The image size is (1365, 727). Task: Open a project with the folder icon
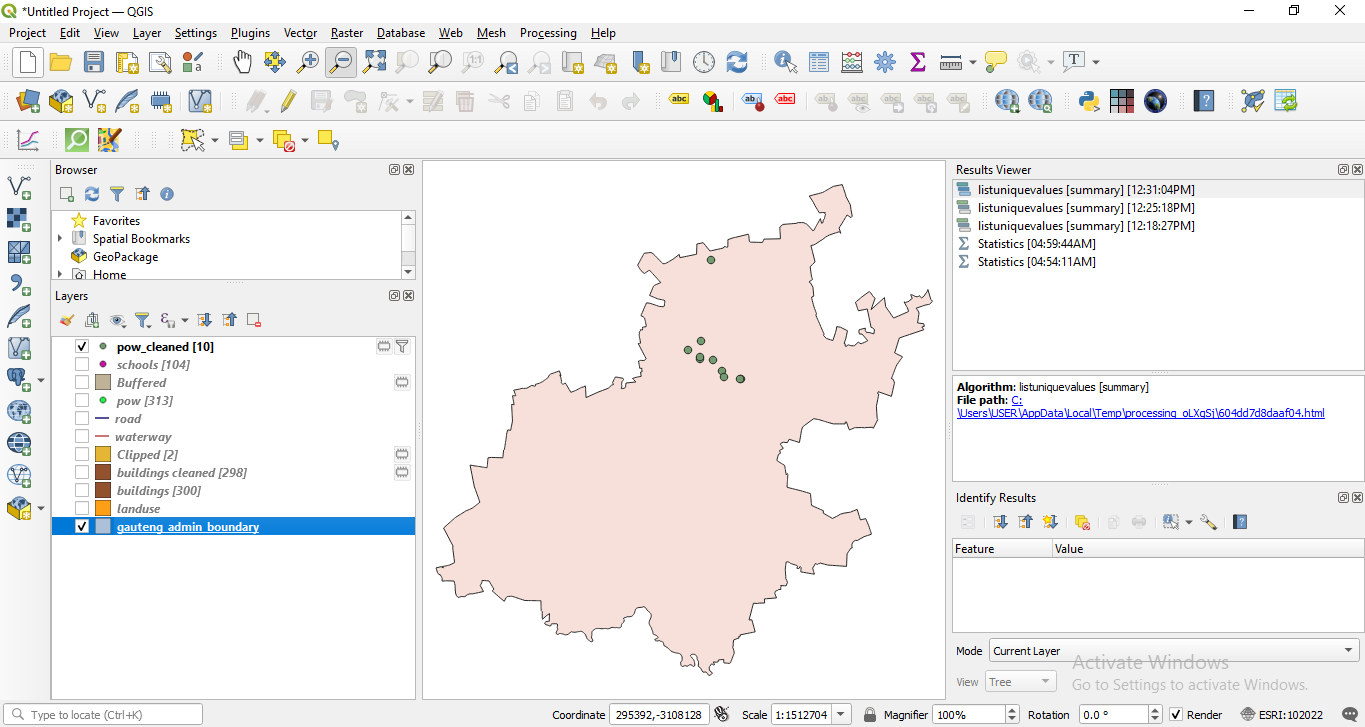61,62
